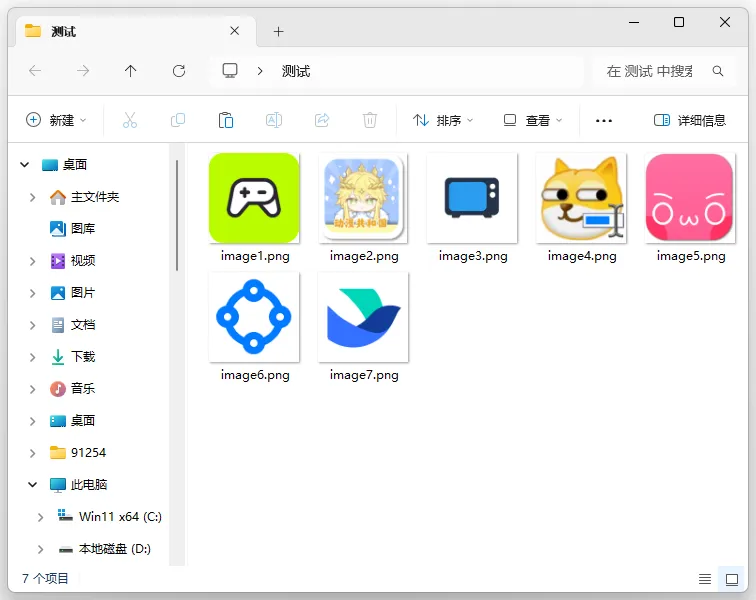Collapse the 此电脑 tree node
Viewport: 756px width, 600px height.
tap(32, 485)
